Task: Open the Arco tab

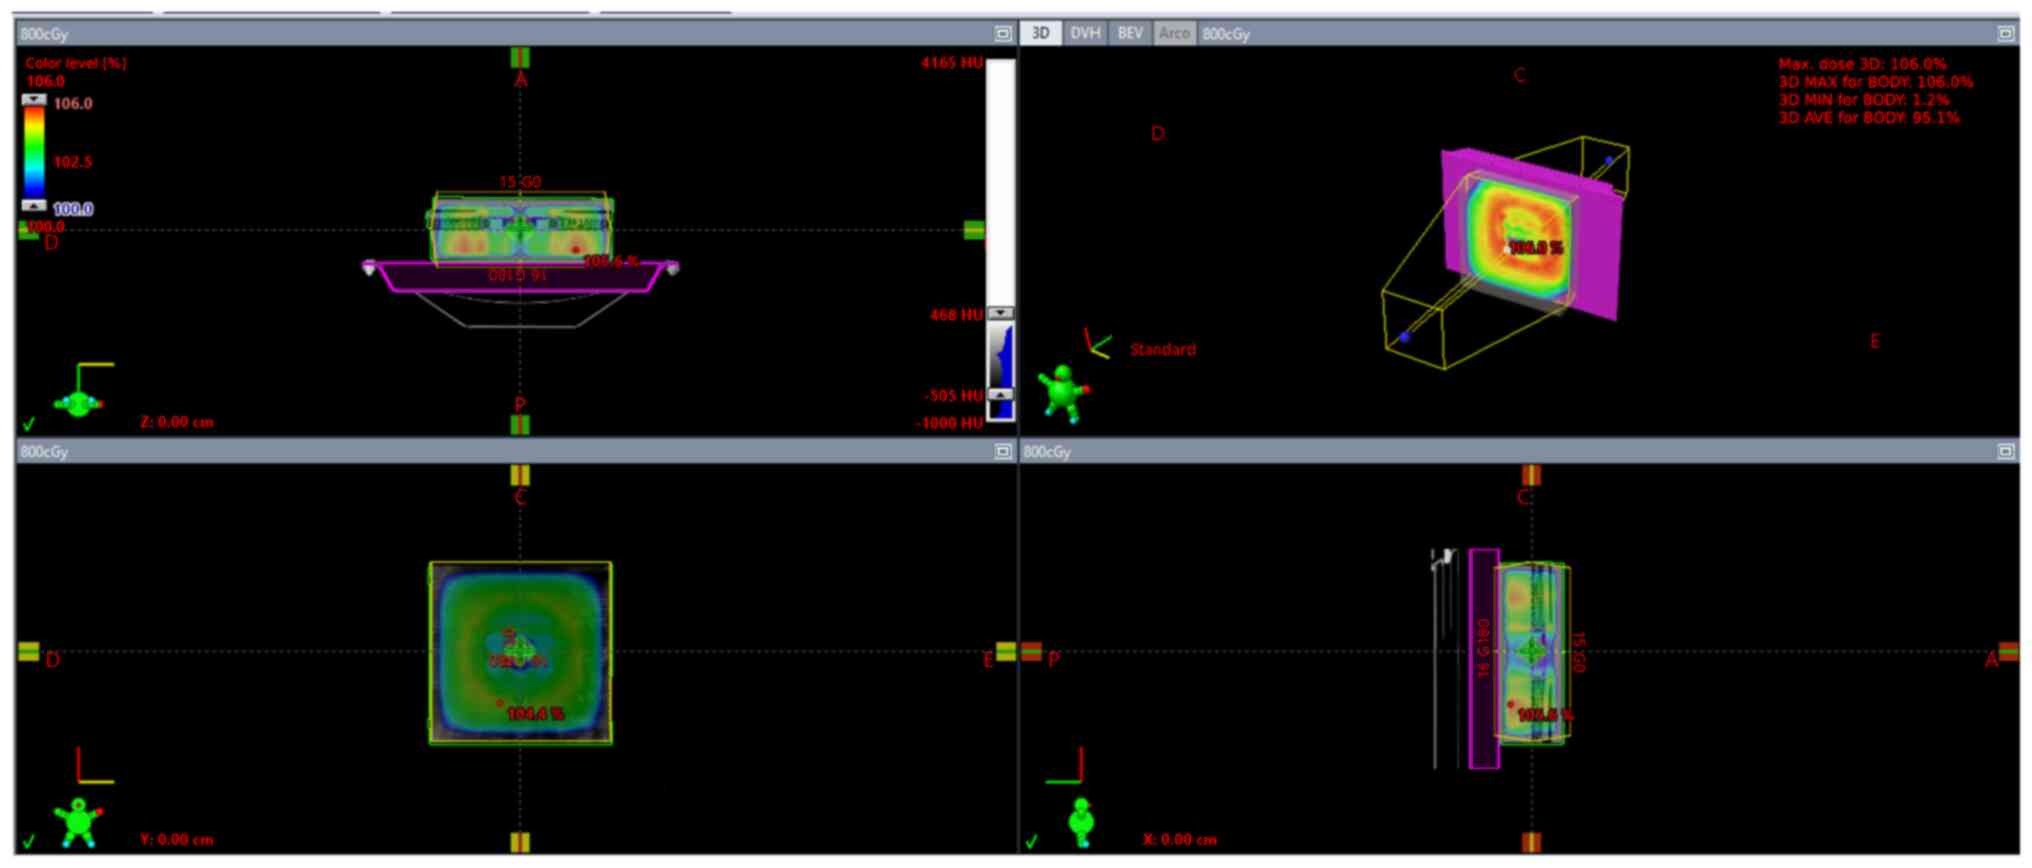Action: coord(1174,33)
